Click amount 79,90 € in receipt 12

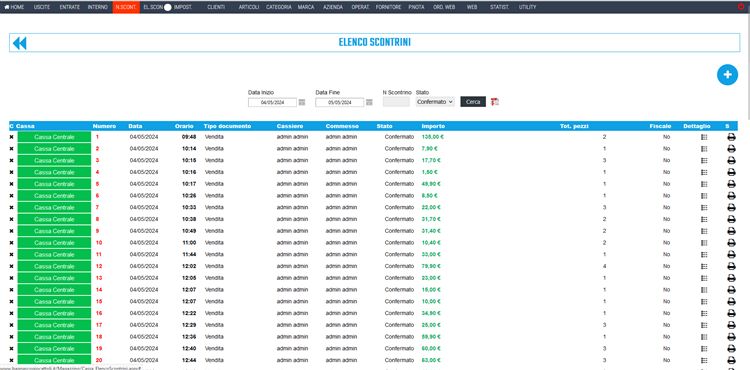431,266
